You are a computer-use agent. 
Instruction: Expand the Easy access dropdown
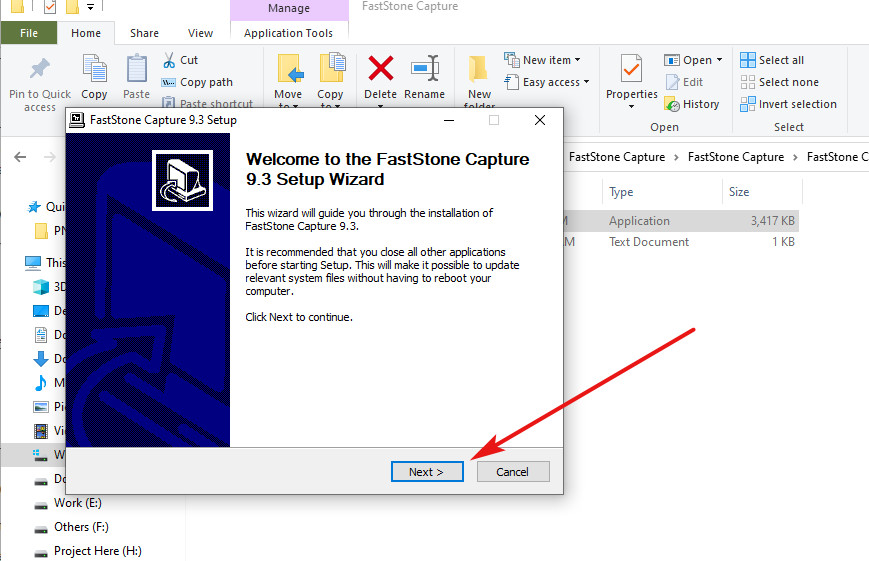point(586,82)
